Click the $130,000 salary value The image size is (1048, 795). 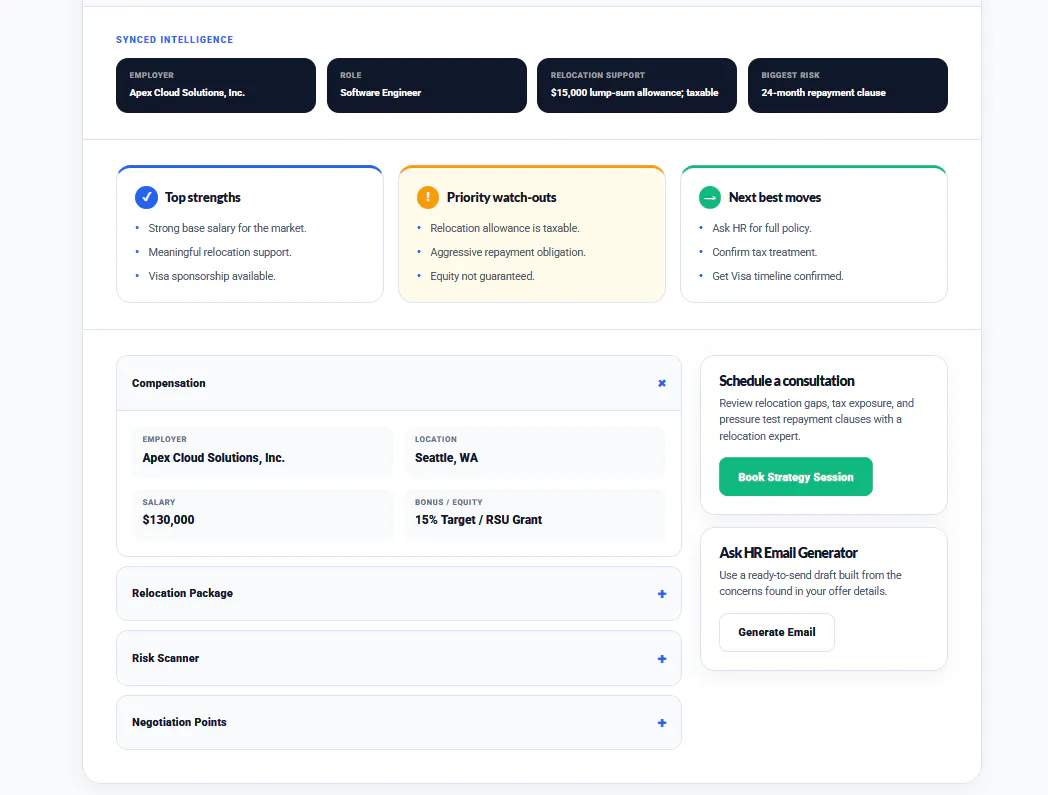(168, 520)
